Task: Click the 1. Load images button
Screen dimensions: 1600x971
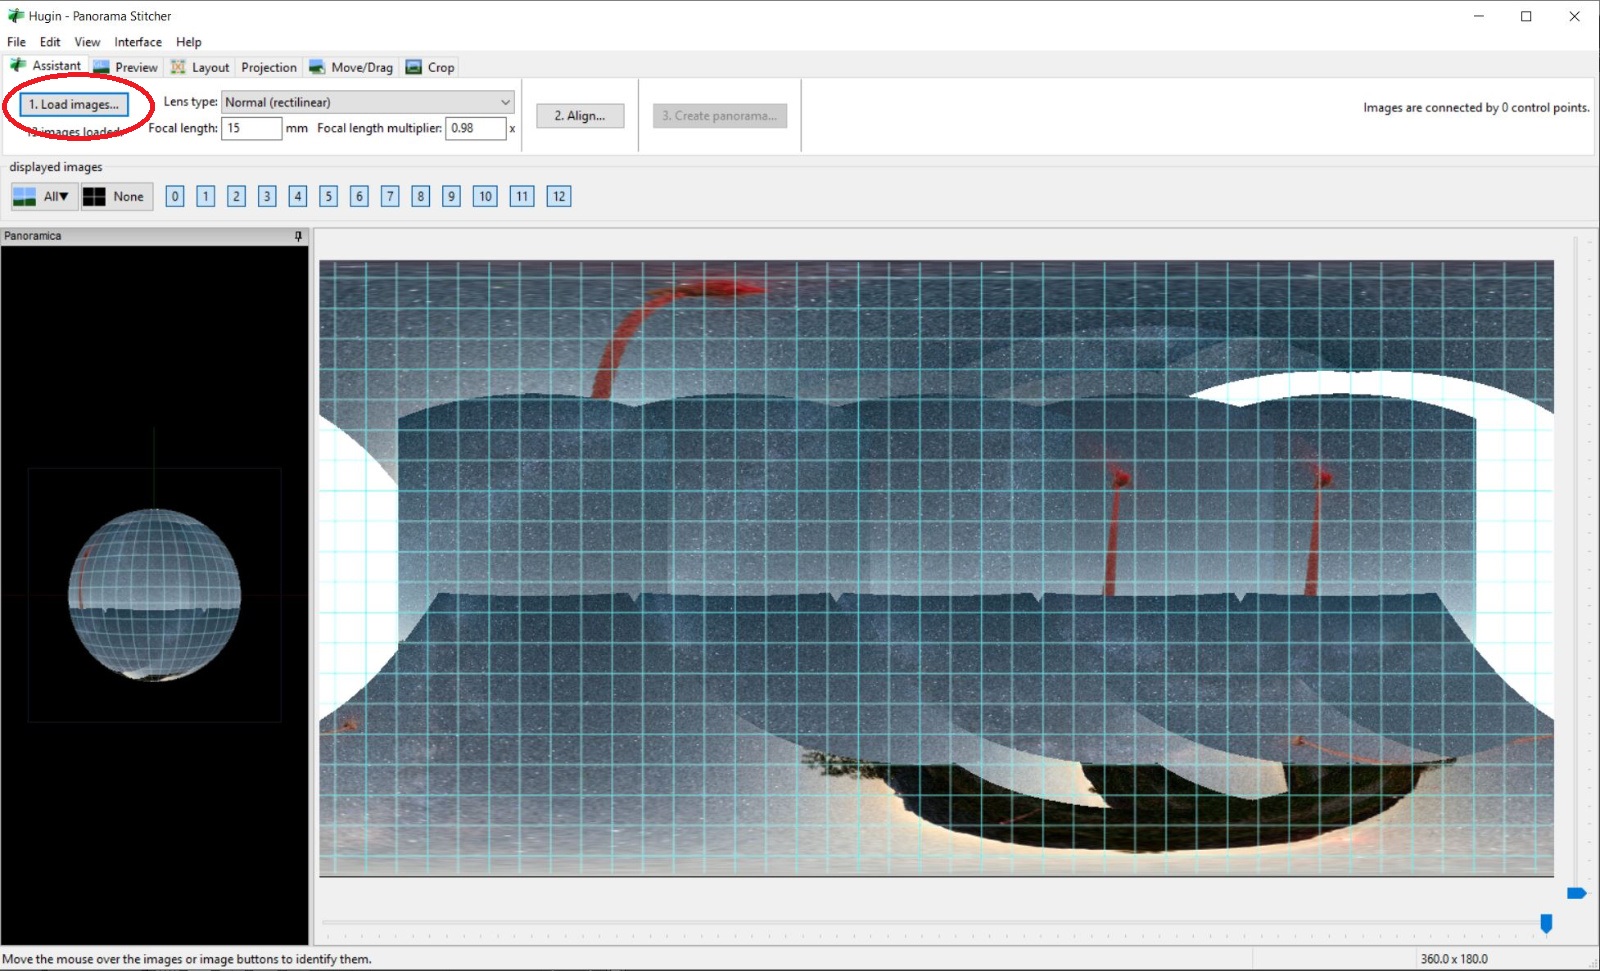Action: [74, 104]
